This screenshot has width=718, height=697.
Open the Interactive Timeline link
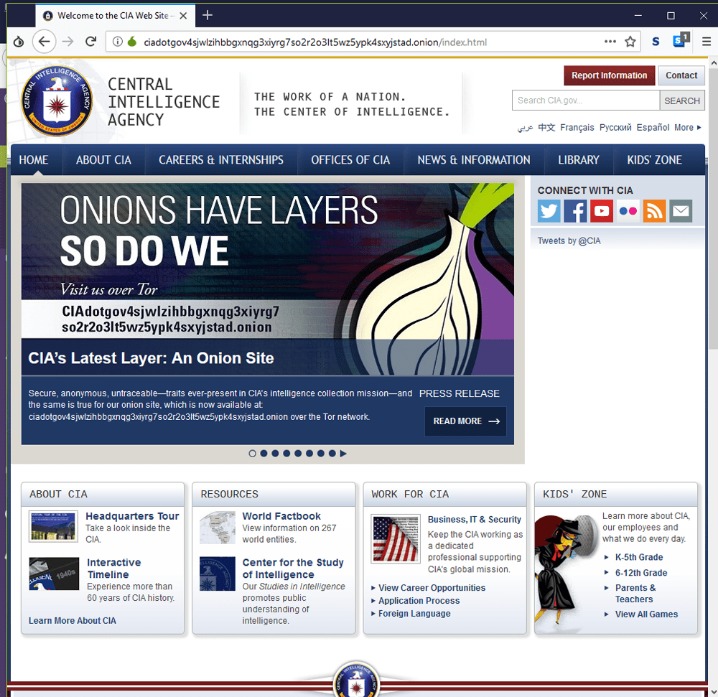pyautogui.click(x=114, y=568)
